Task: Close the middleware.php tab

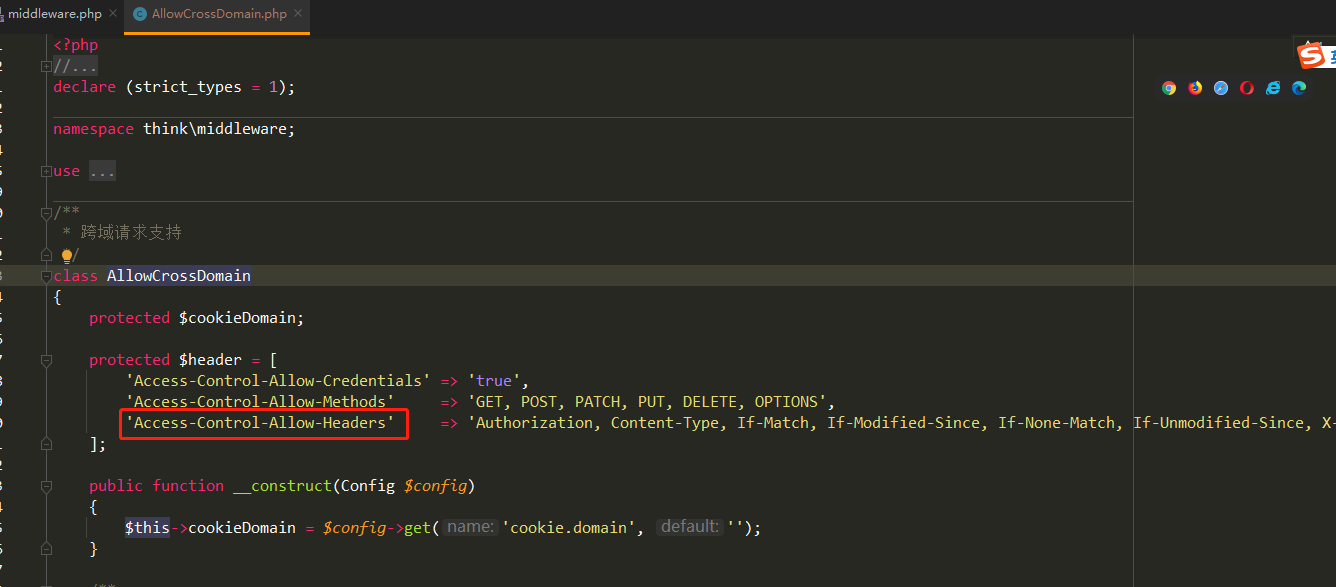Action: coord(111,14)
